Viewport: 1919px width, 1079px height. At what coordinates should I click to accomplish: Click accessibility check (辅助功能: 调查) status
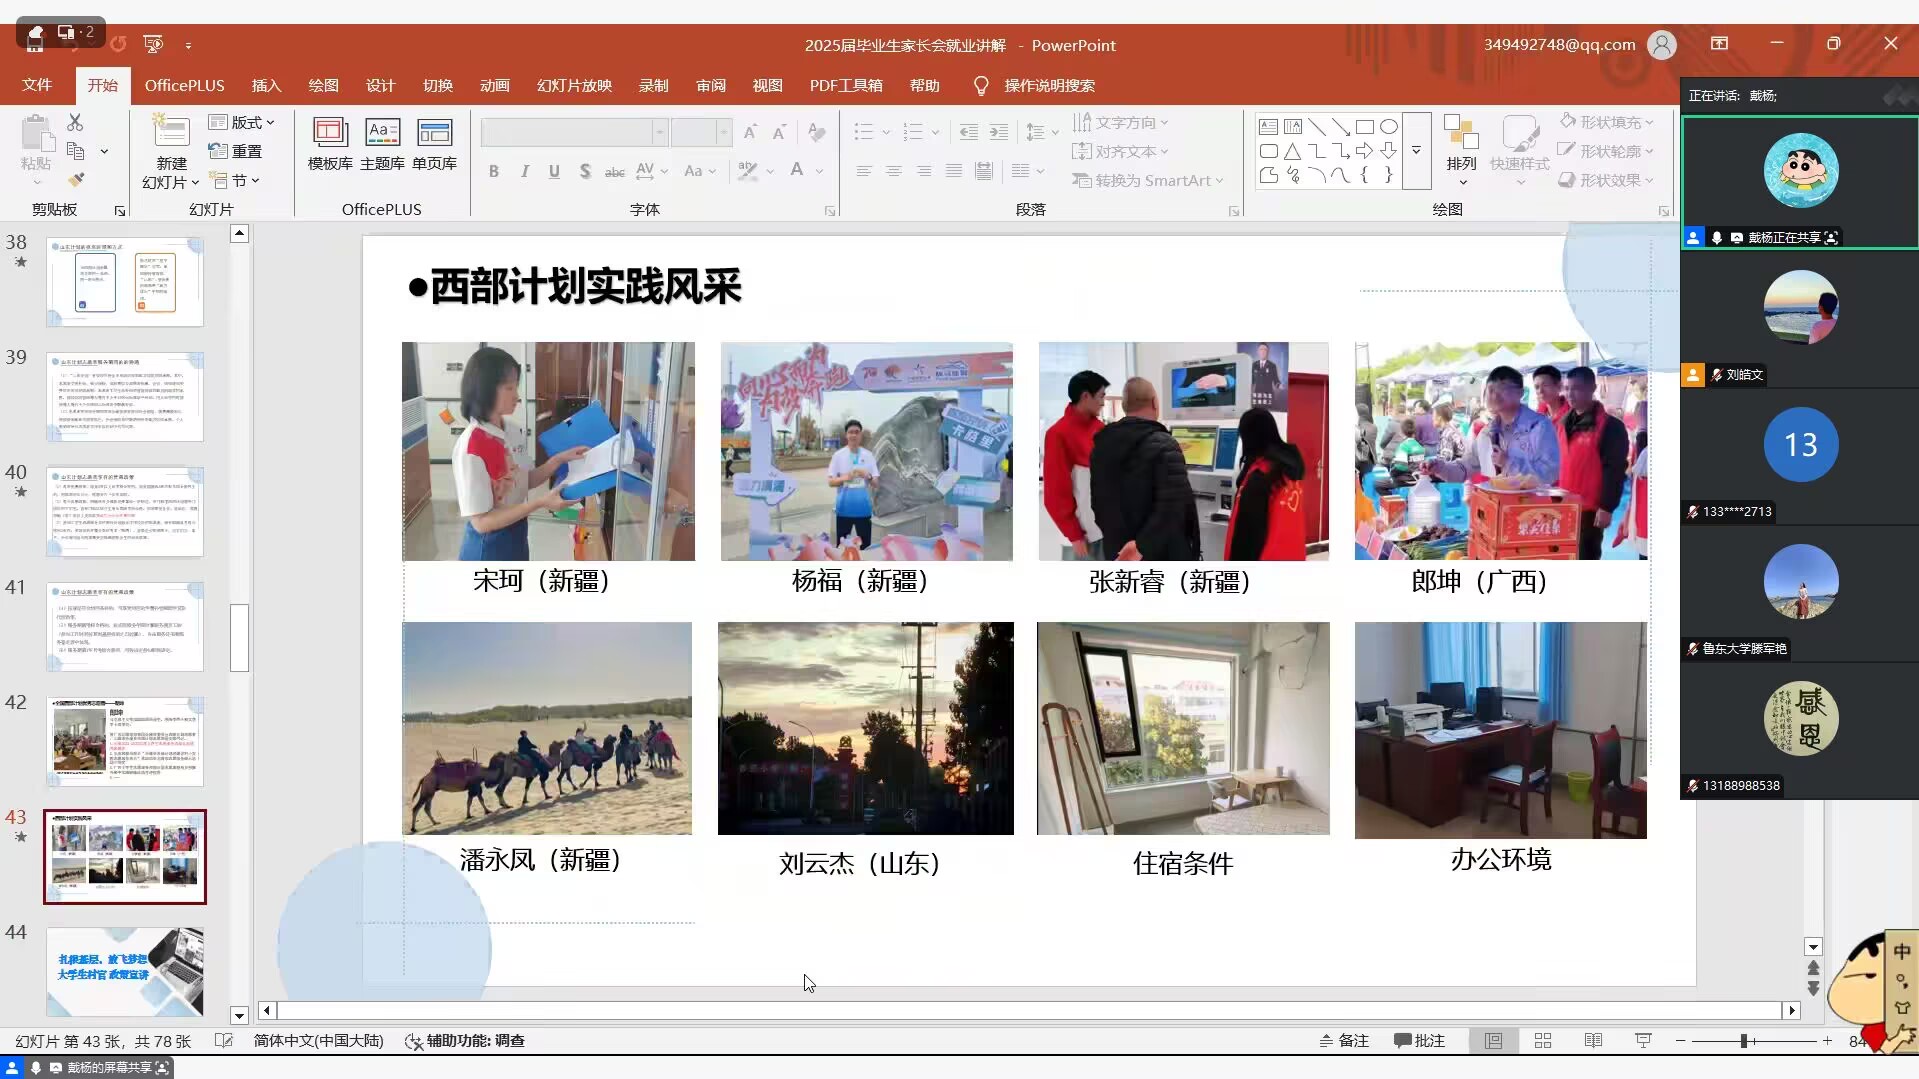(x=465, y=1041)
